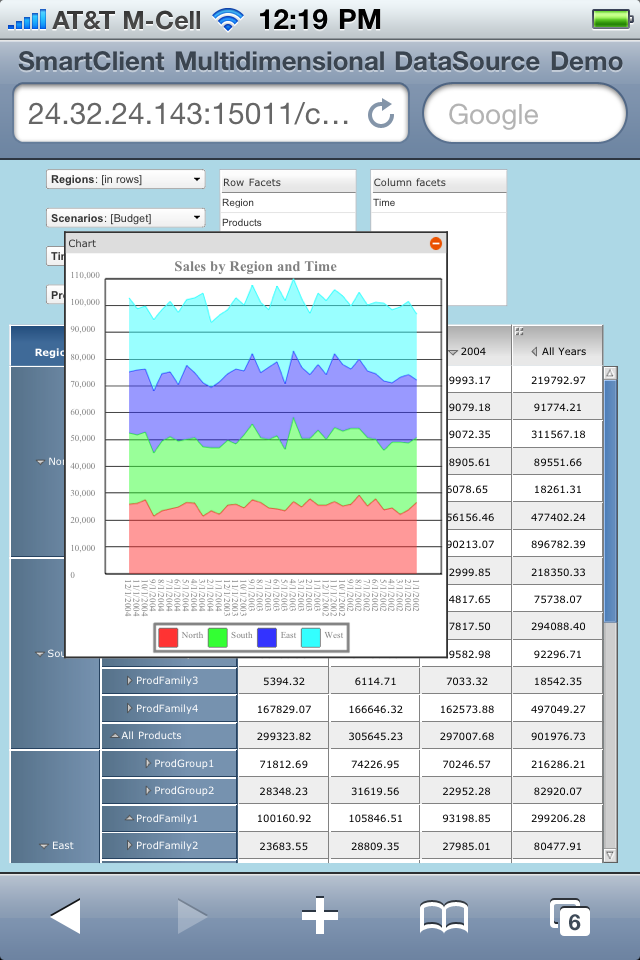Viewport: 640px width, 960px height.
Task: Tap the battery indicator in status bar
Action: 612,19
